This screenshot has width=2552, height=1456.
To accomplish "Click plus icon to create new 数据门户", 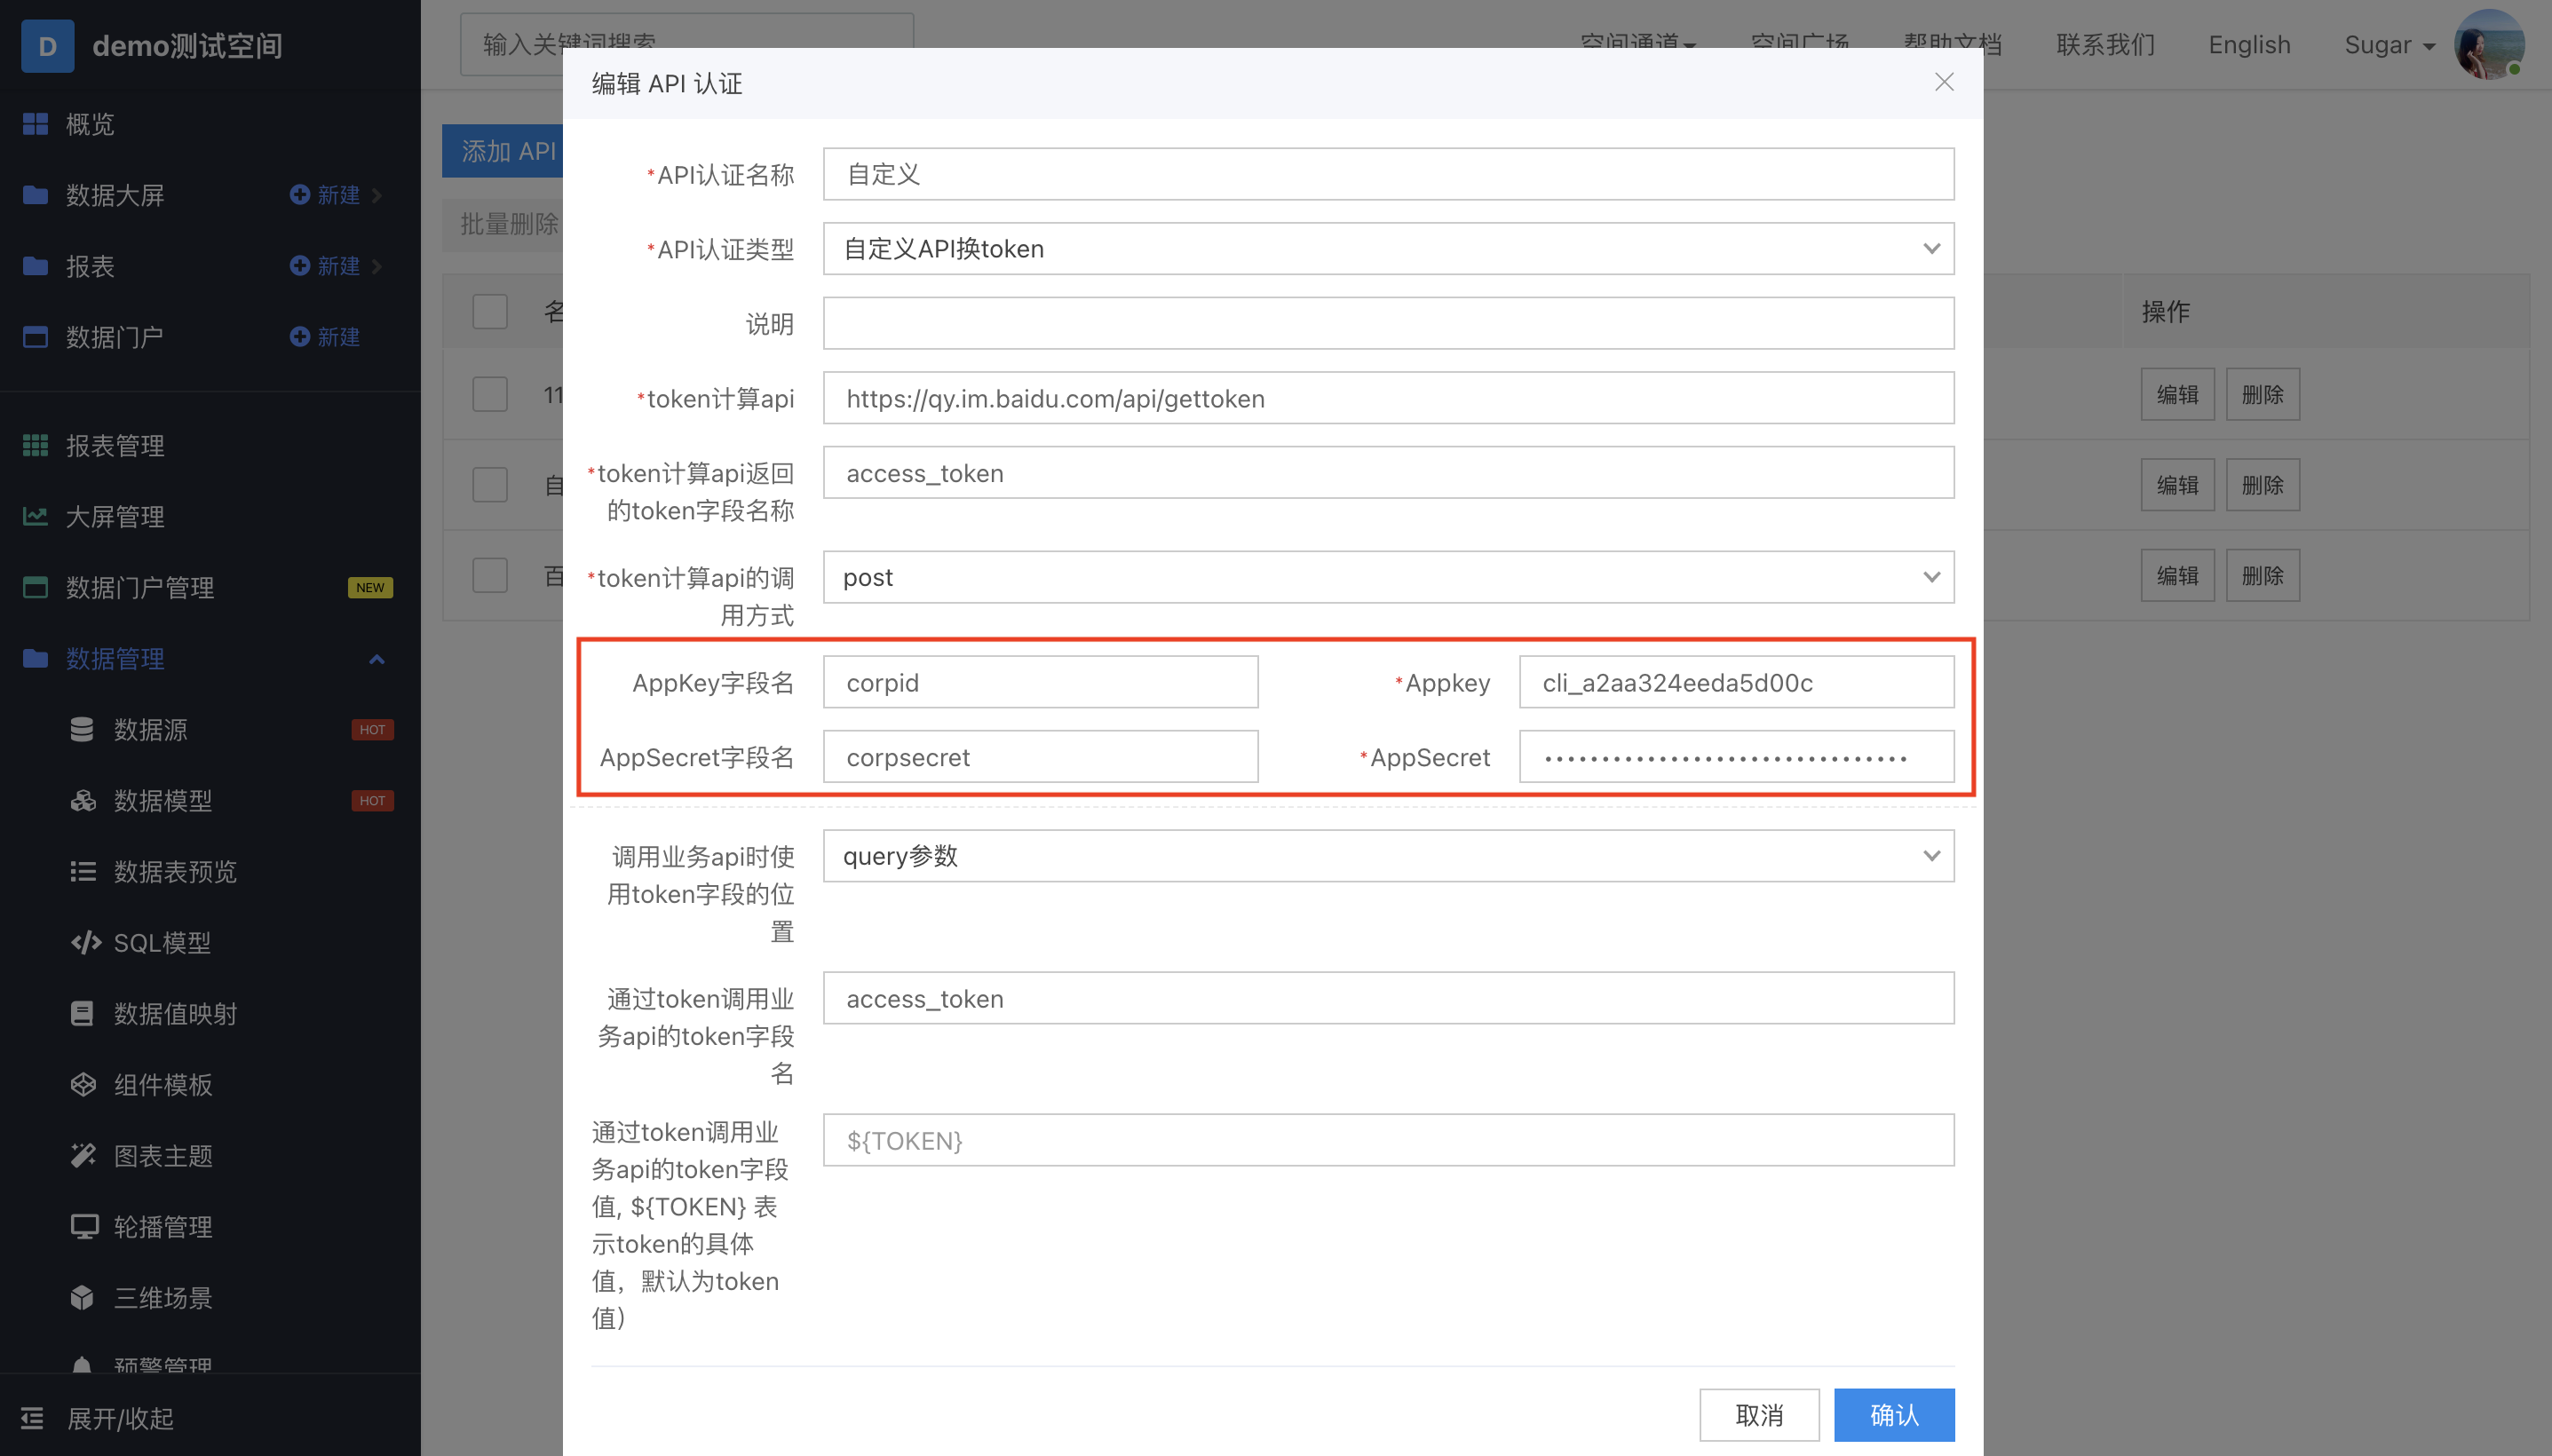I will [299, 337].
